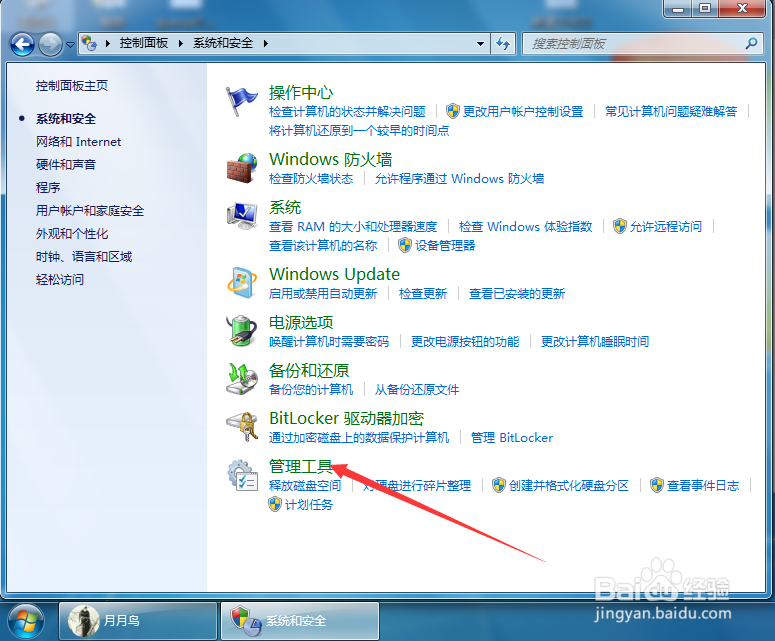Image resolution: width=775 pixels, height=641 pixels.
Task: Click shield icon beside 创建并格式化硬盘分区
Action: coord(498,485)
